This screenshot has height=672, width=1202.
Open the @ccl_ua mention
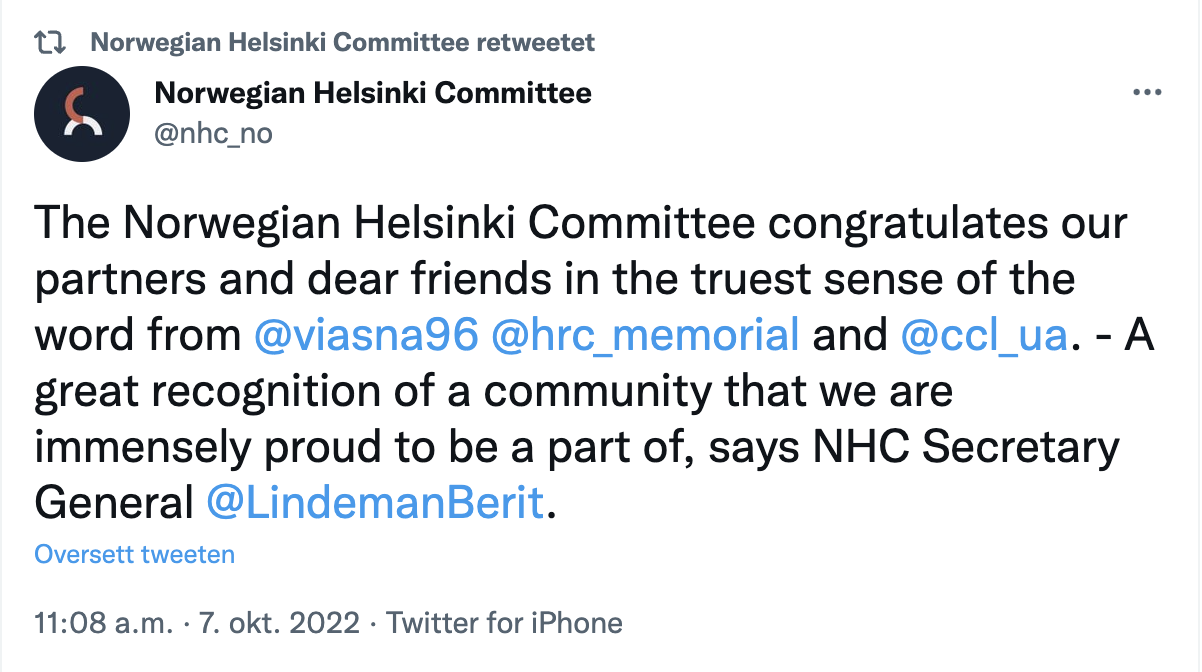984,336
